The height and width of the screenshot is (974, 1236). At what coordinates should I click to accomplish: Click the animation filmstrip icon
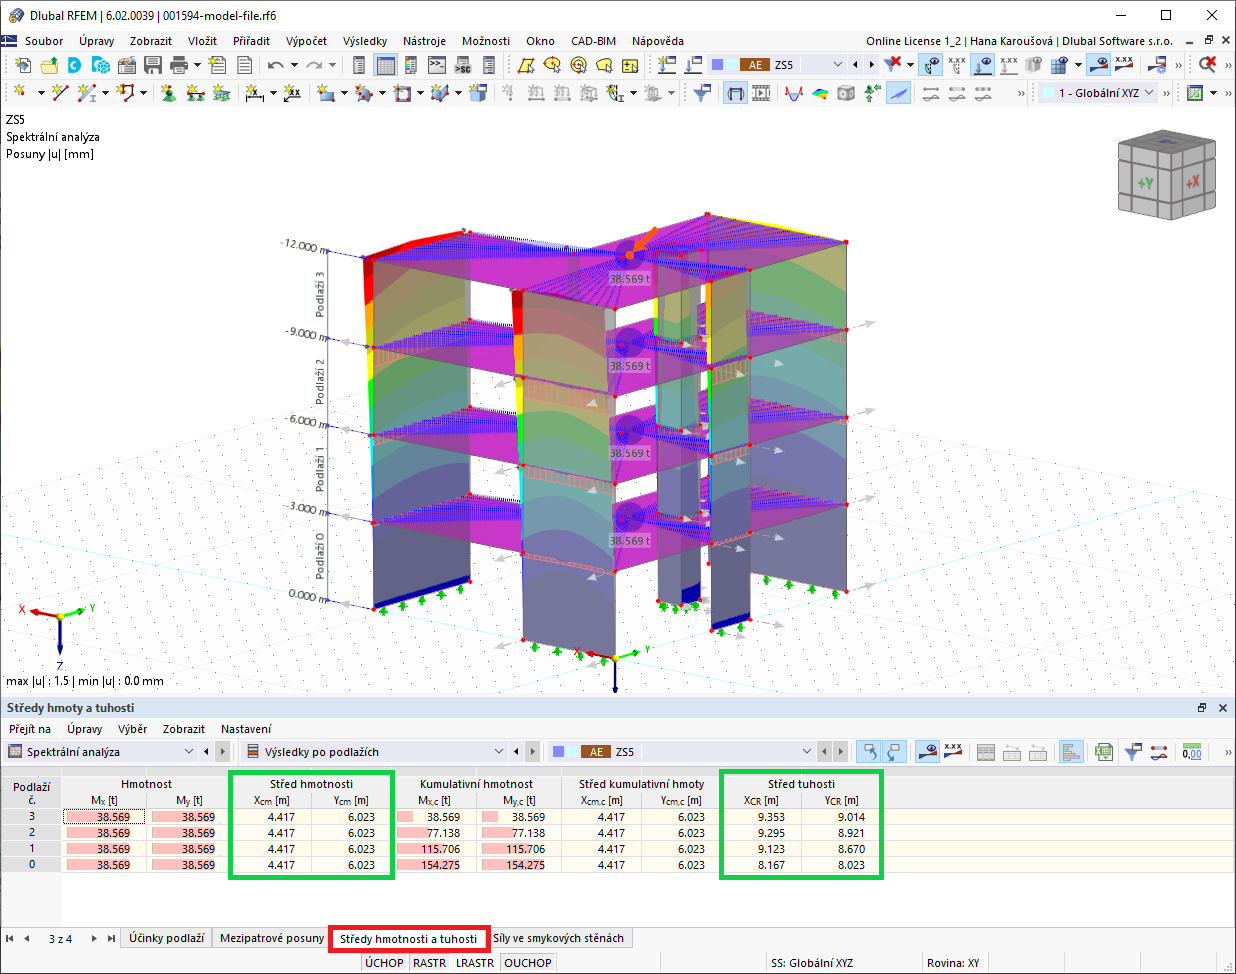point(761,93)
